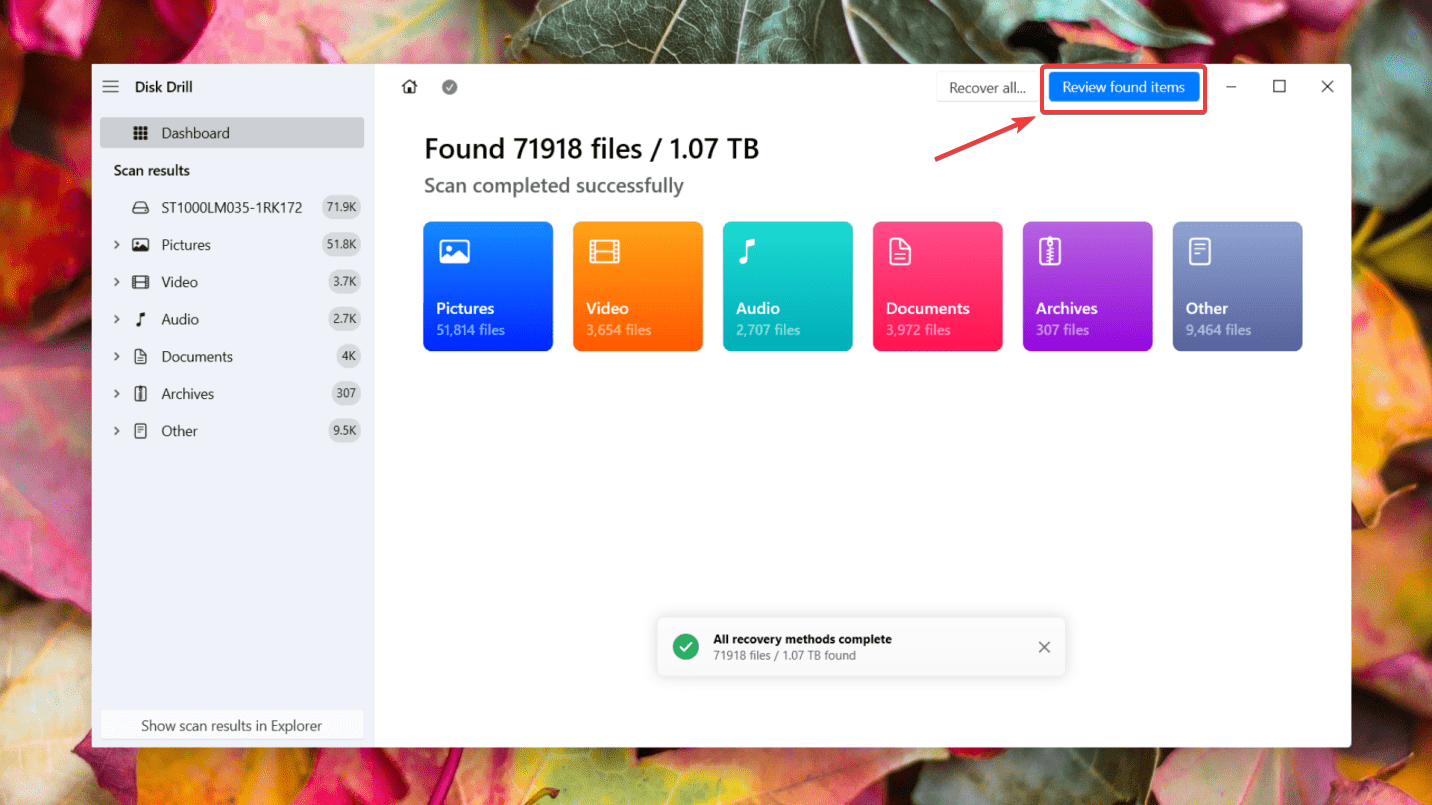The image size is (1432, 805).
Task: Click the file icon on Other card
Action: tap(1199, 251)
